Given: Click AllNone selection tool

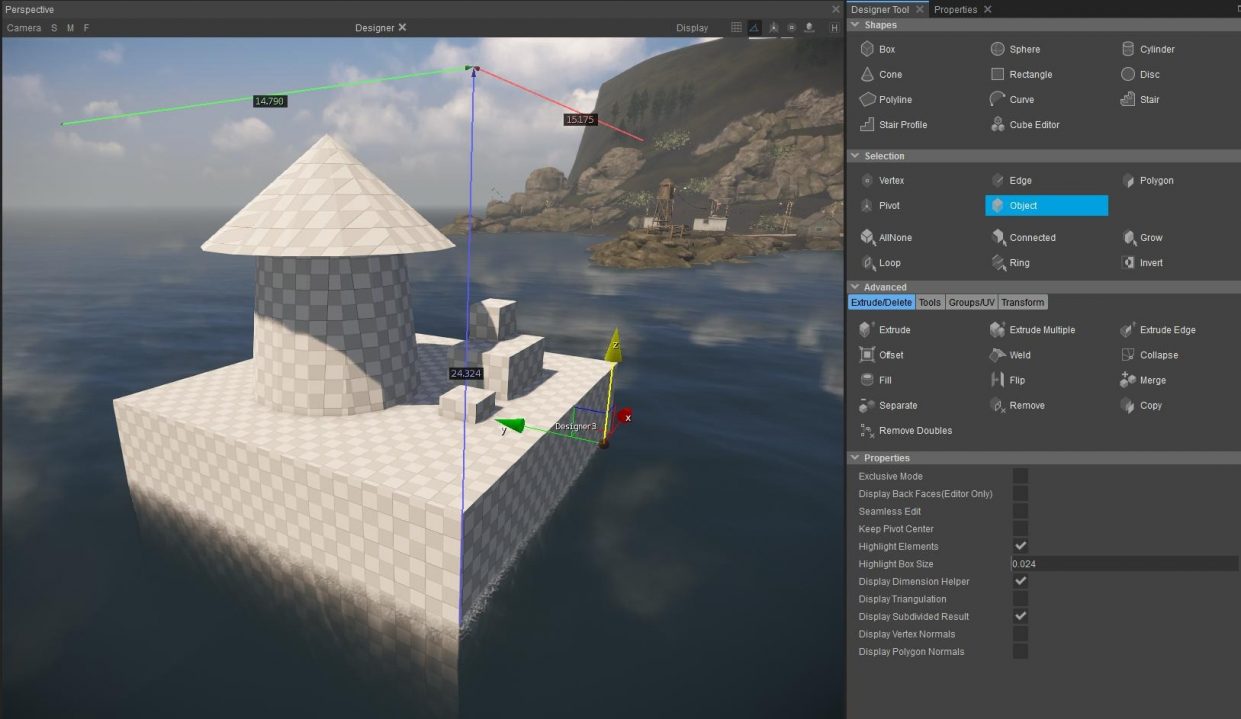Looking at the screenshot, I should point(886,237).
